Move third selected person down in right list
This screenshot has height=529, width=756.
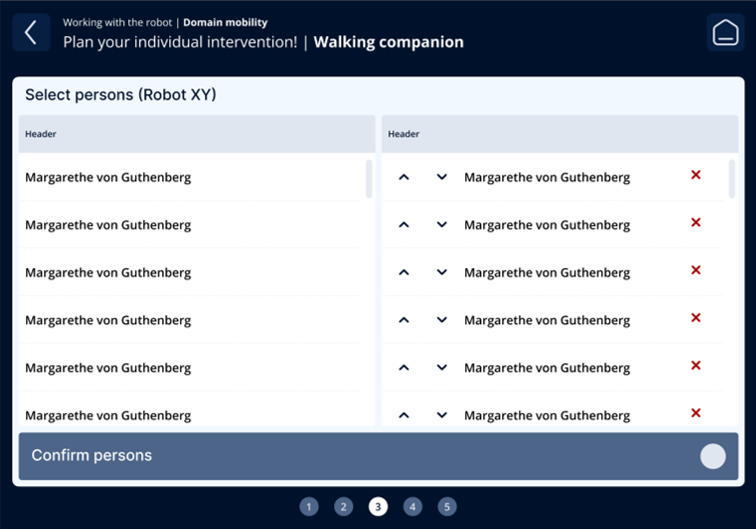click(x=442, y=273)
